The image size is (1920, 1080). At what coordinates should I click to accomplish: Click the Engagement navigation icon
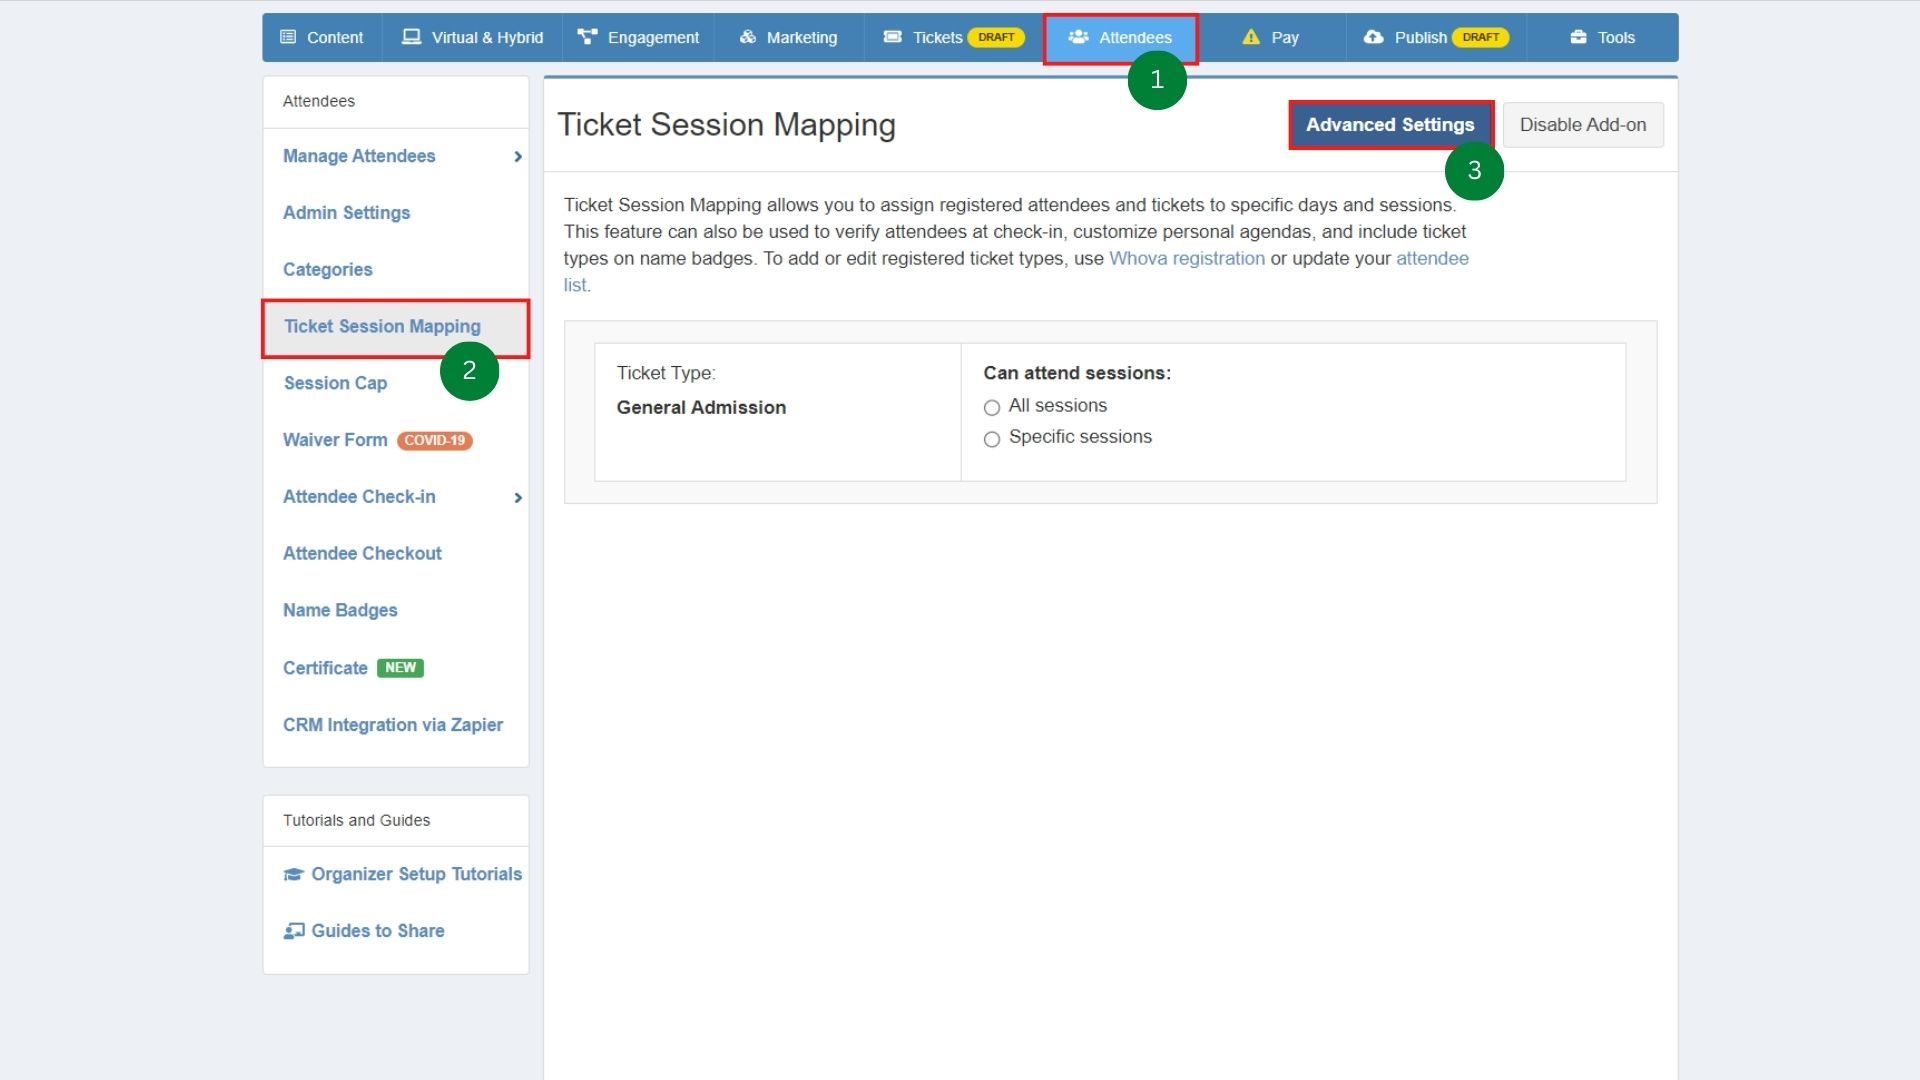[588, 36]
